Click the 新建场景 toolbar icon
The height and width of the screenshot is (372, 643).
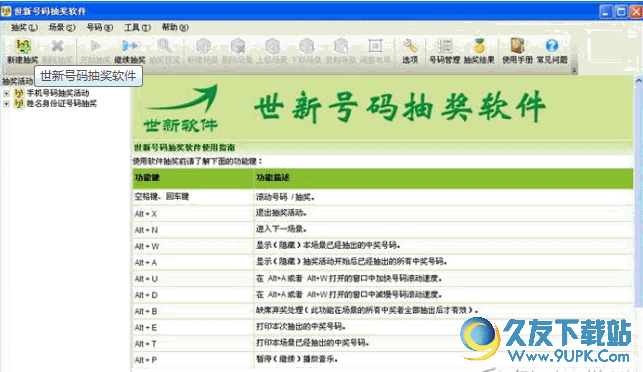click(x=203, y=46)
